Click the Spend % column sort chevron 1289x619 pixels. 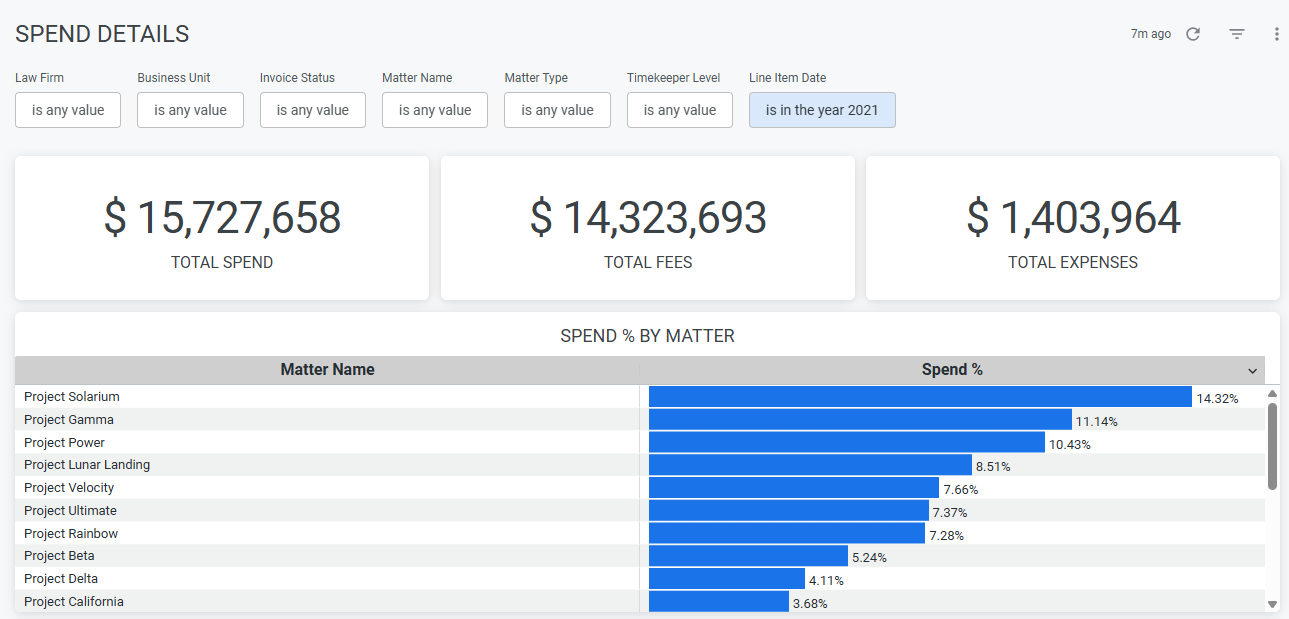point(1253,371)
